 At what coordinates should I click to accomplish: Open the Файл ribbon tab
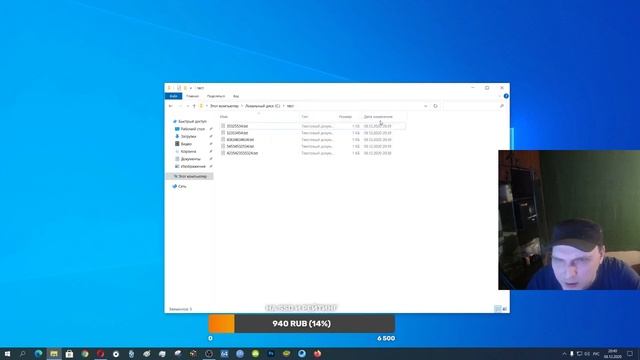click(173, 96)
